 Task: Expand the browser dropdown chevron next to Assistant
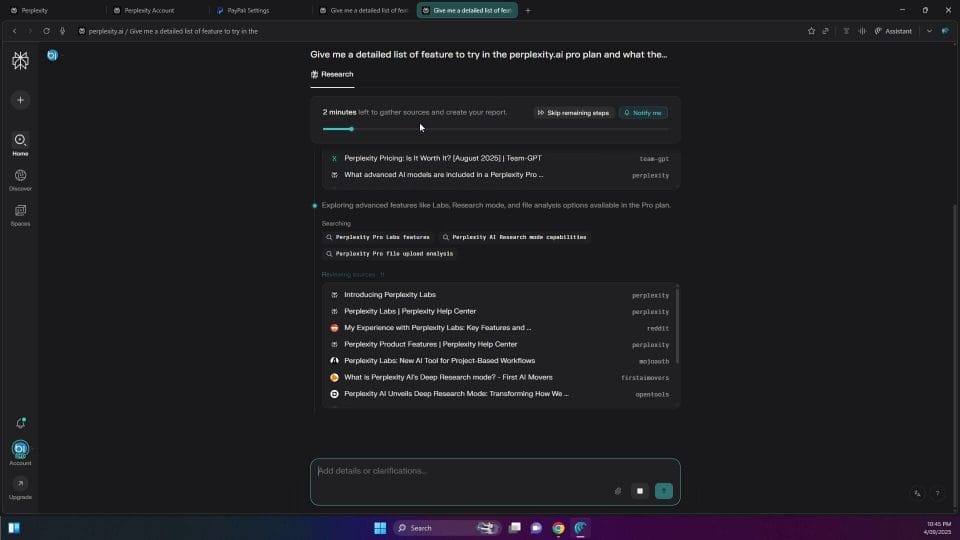click(x=929, y=31)
